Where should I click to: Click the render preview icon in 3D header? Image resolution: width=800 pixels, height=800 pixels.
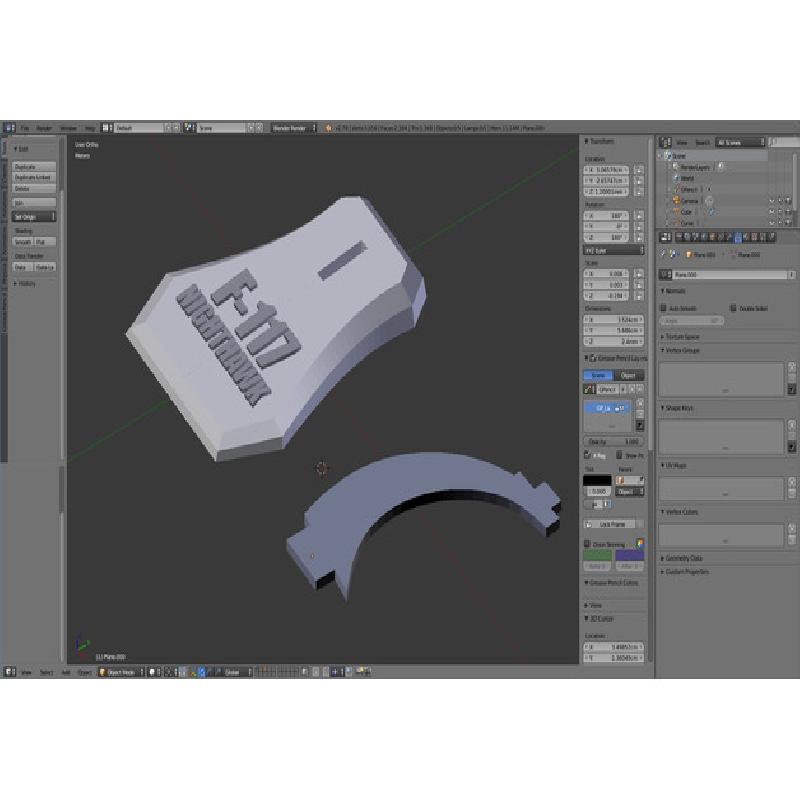click(363, 672)
